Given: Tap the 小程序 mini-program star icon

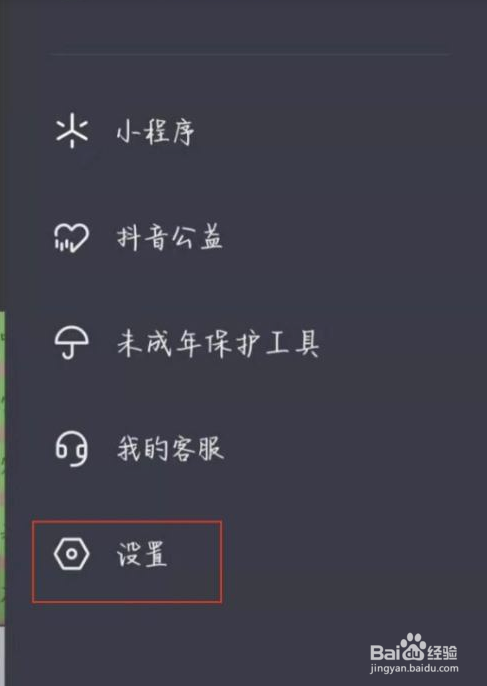Looking at the screenshot, I should tap(72, 132).
